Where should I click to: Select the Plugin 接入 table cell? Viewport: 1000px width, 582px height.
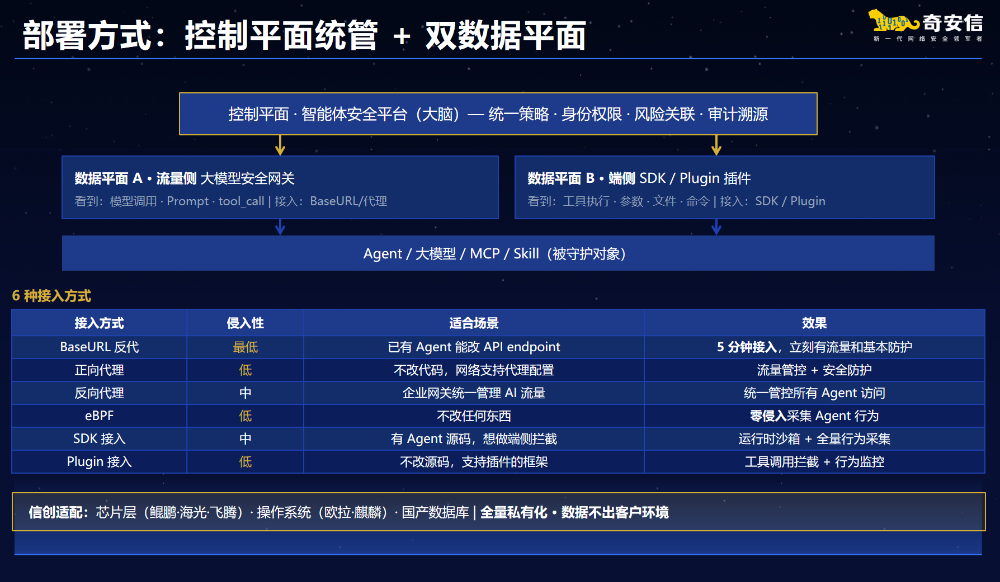tap(99, 462)
